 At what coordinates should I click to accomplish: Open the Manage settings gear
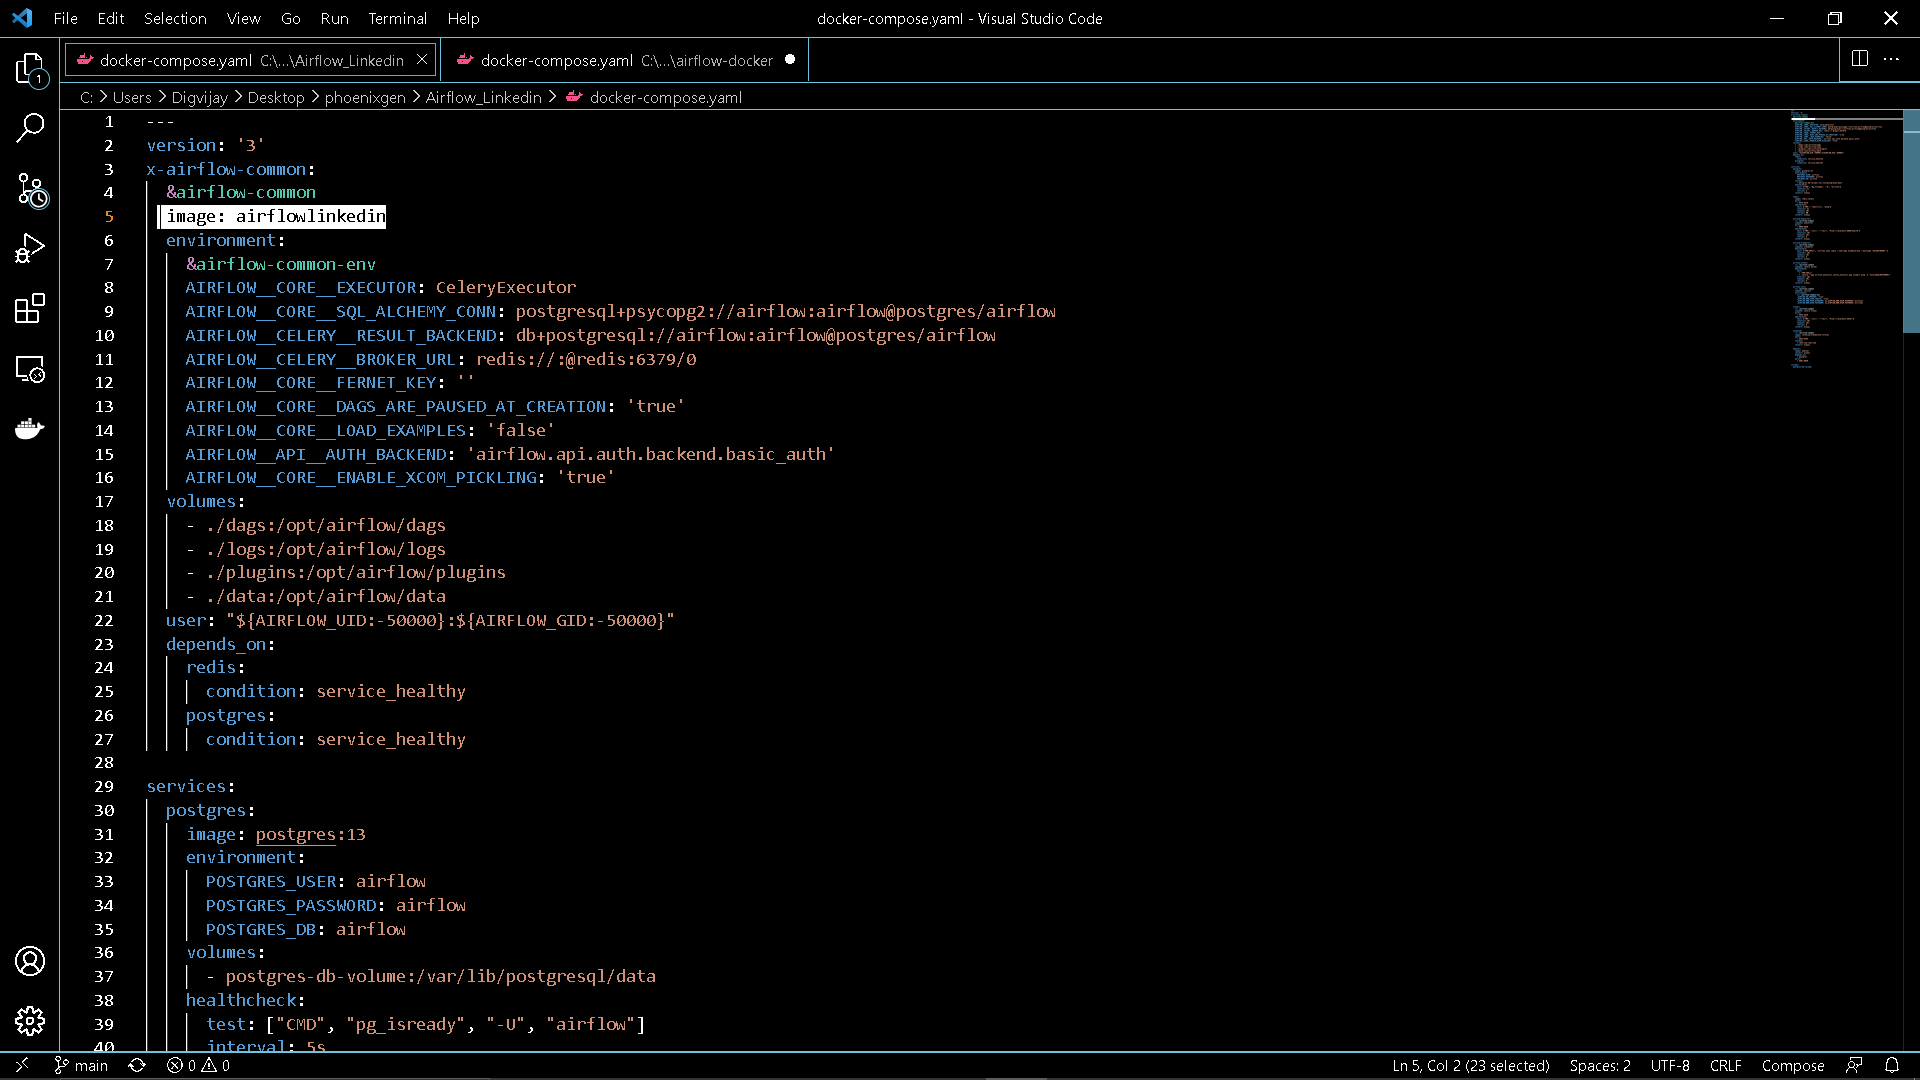30,1021
